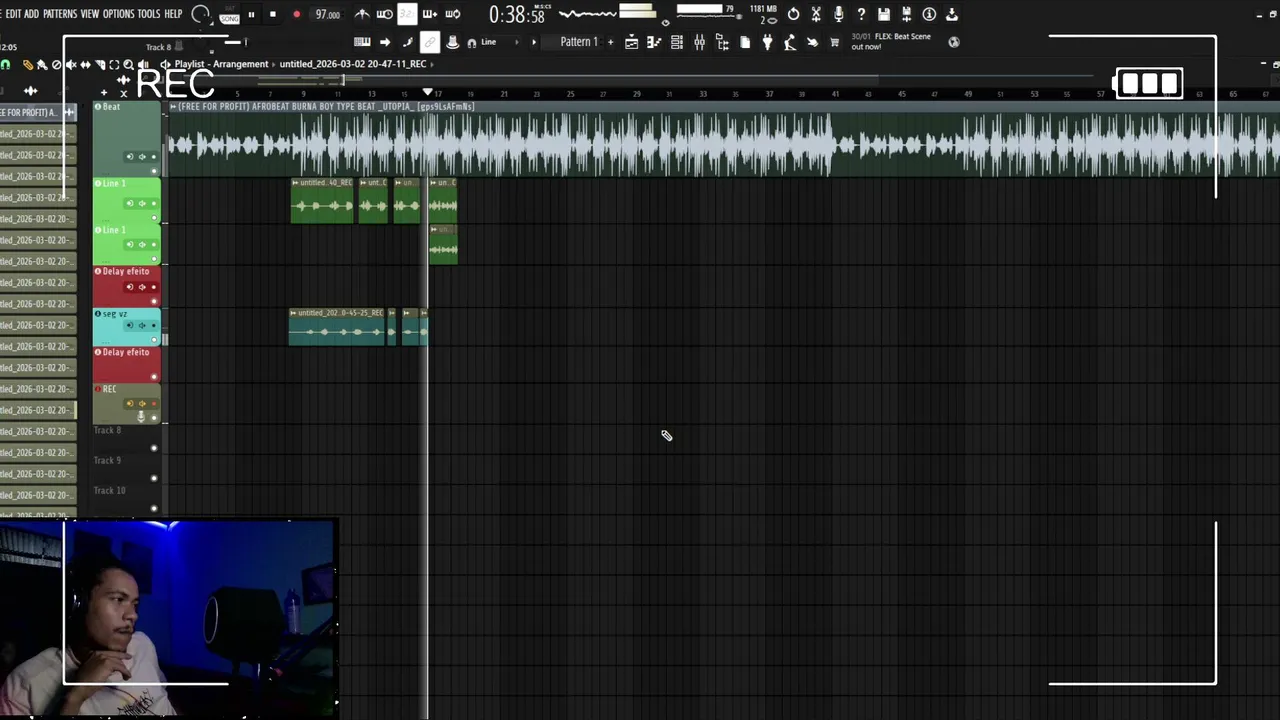Click the globe online news icon
The image size is (1280, 720).
pyautogui.click(x=954, y=42)
